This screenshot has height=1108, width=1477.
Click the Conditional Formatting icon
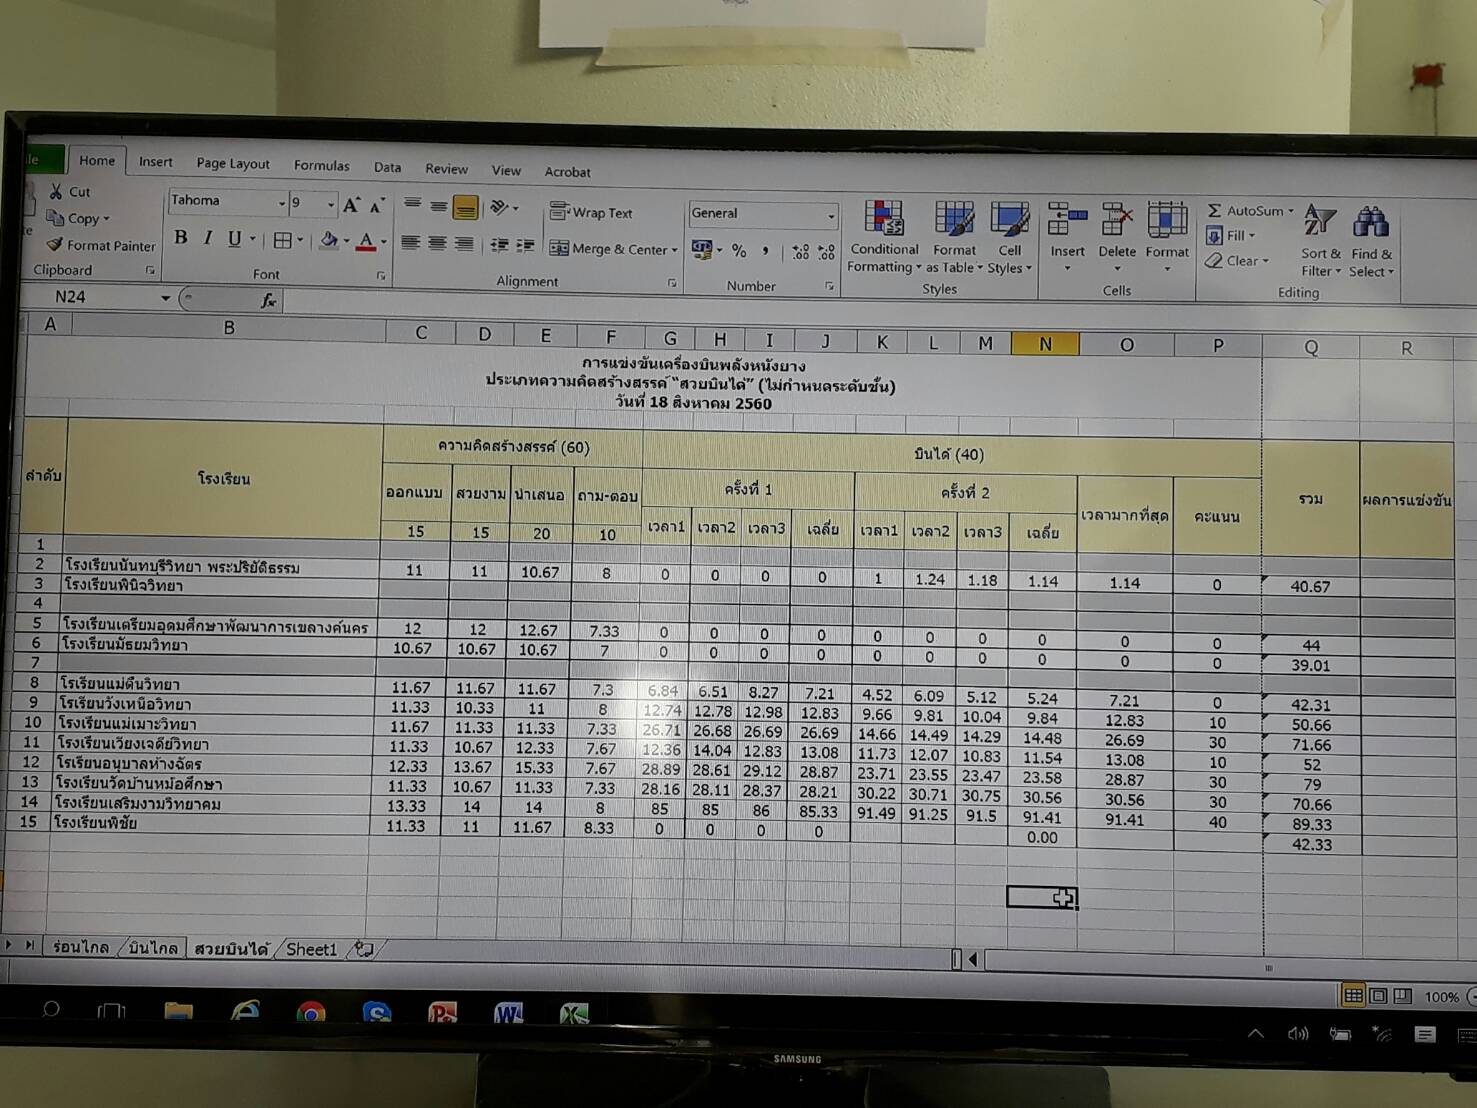pyautogui.click(x=883, y=219)
